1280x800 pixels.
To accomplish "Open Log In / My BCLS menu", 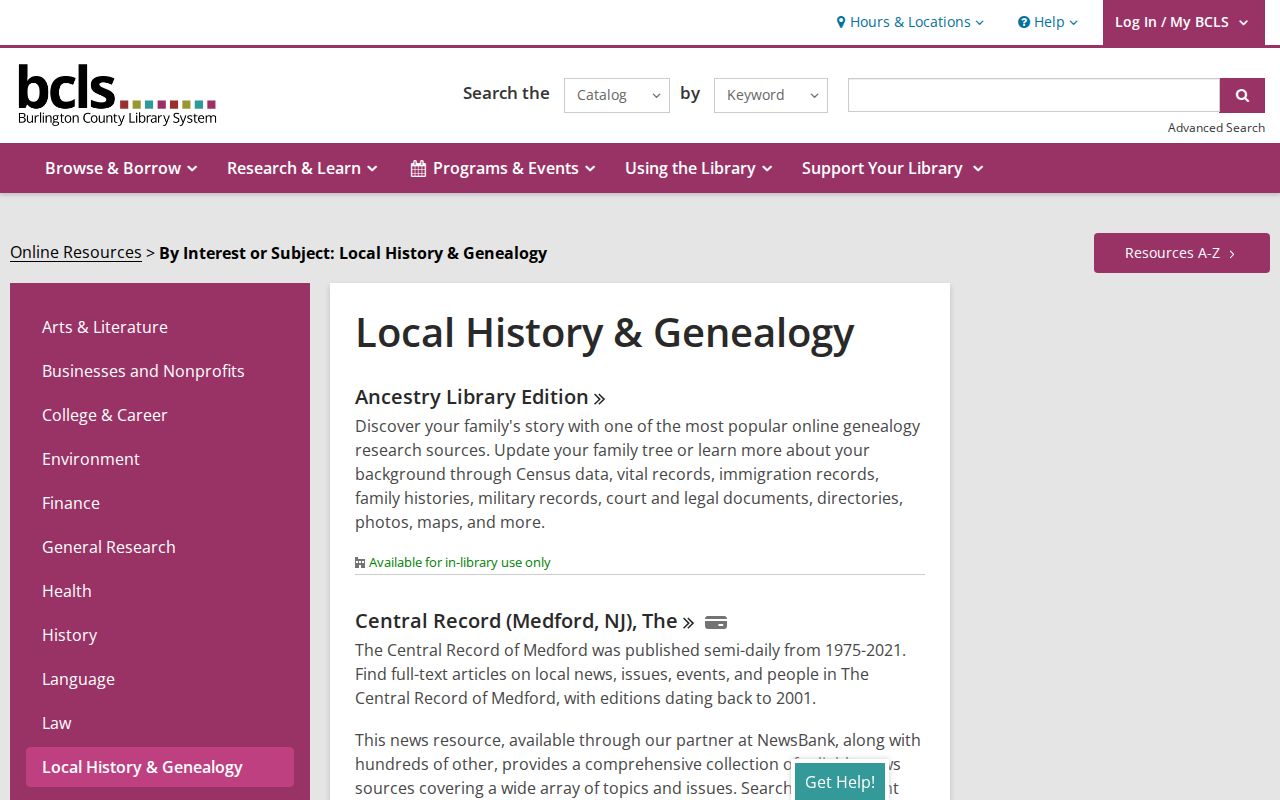I will point(1183,22).
